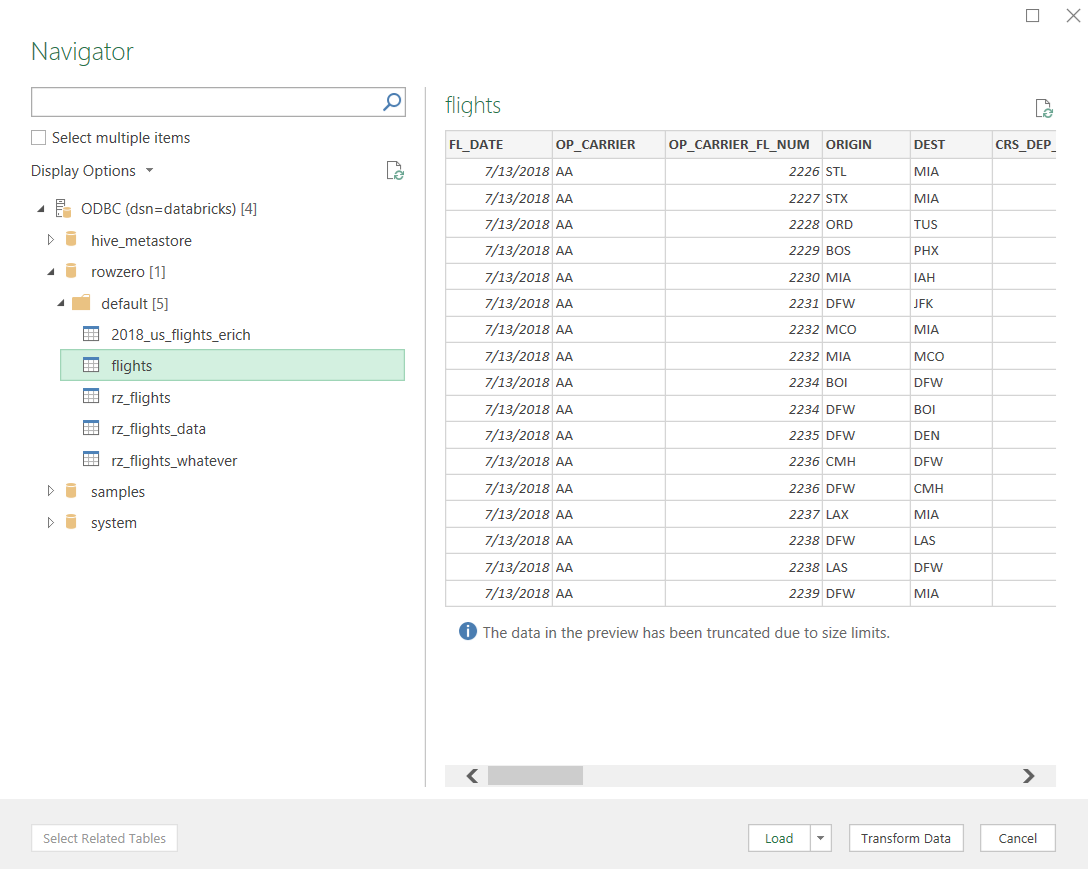Enable the Select multiple items checkbox
Image resolution: width=1088 pixels, height=869 pixels.
coord(36,138)
